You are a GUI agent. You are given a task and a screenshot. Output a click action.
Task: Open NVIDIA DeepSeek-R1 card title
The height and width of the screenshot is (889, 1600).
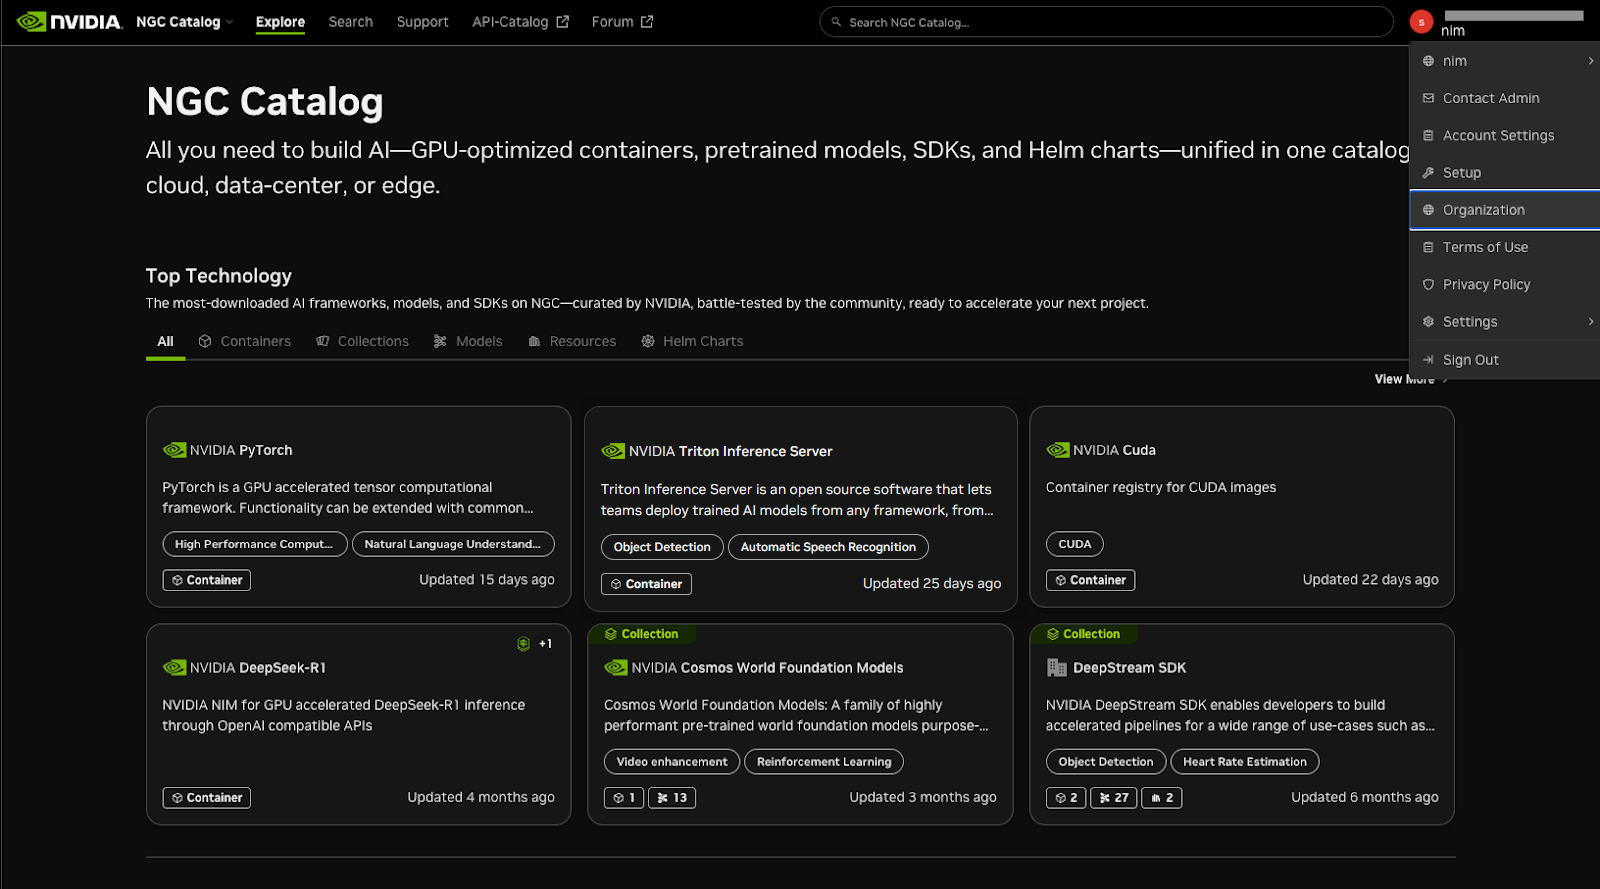(258, 668)
